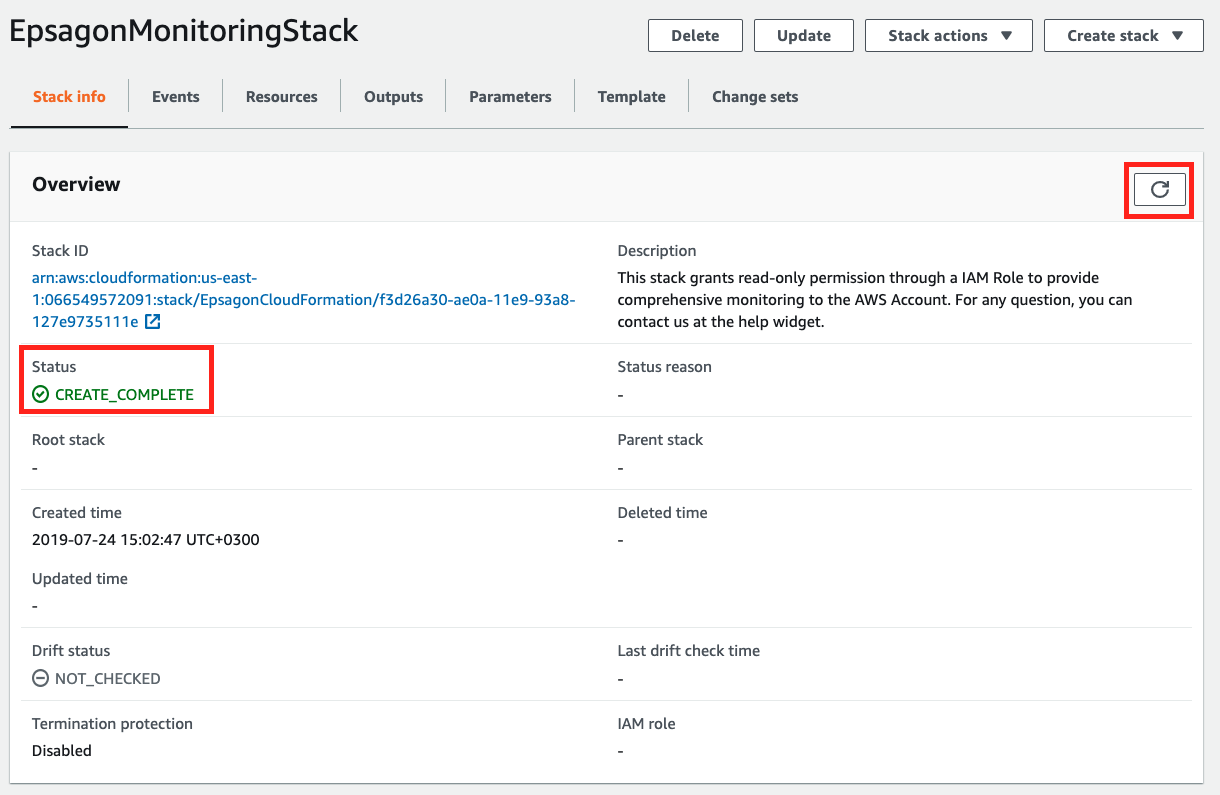Open the Stack ID ARN link

click(303, 299)
